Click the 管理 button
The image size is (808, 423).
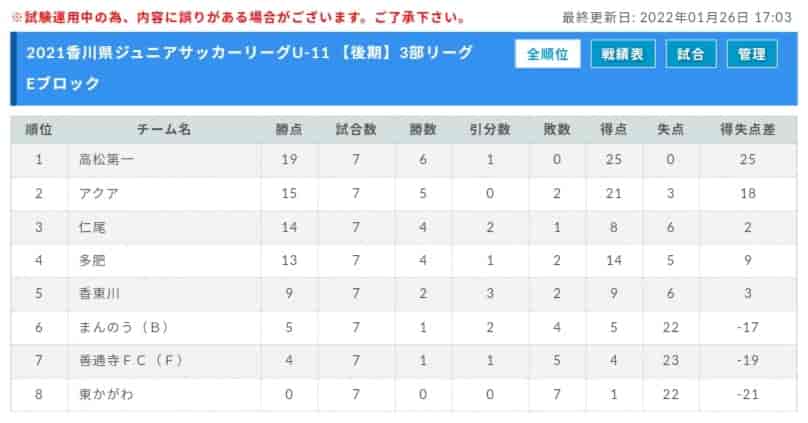(752, 54)
